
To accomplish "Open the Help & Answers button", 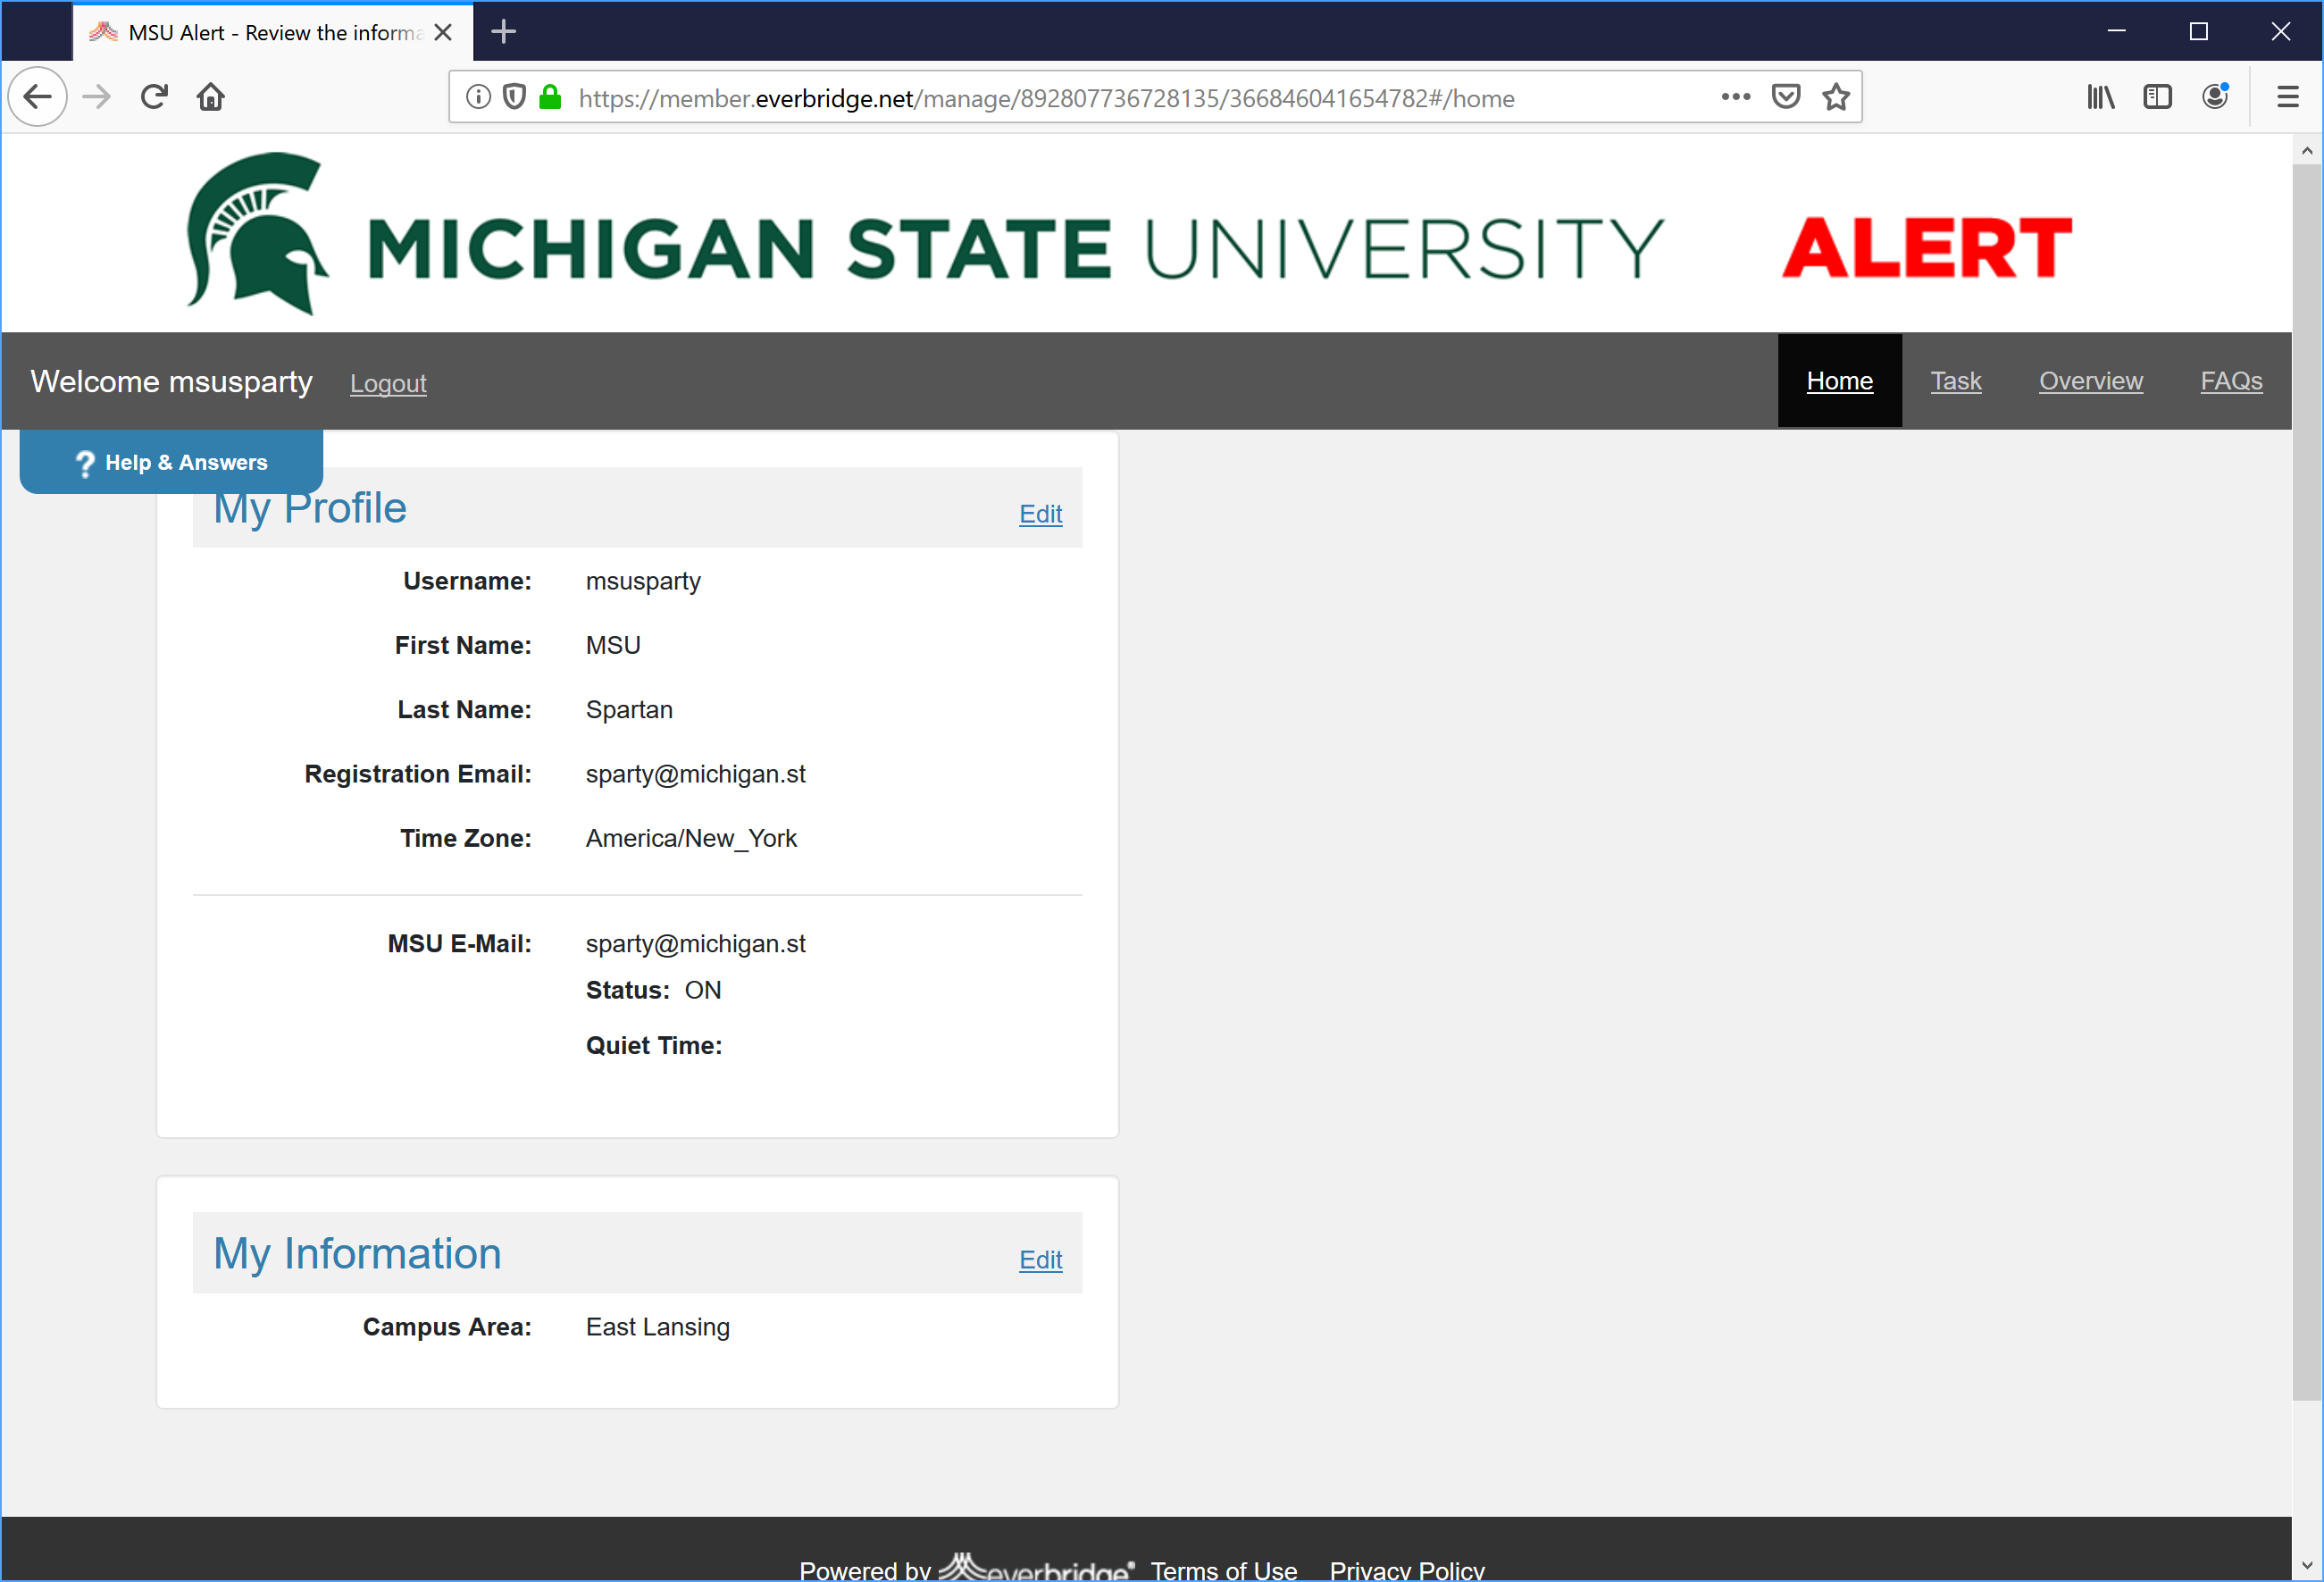I will [x=171, y=462].
